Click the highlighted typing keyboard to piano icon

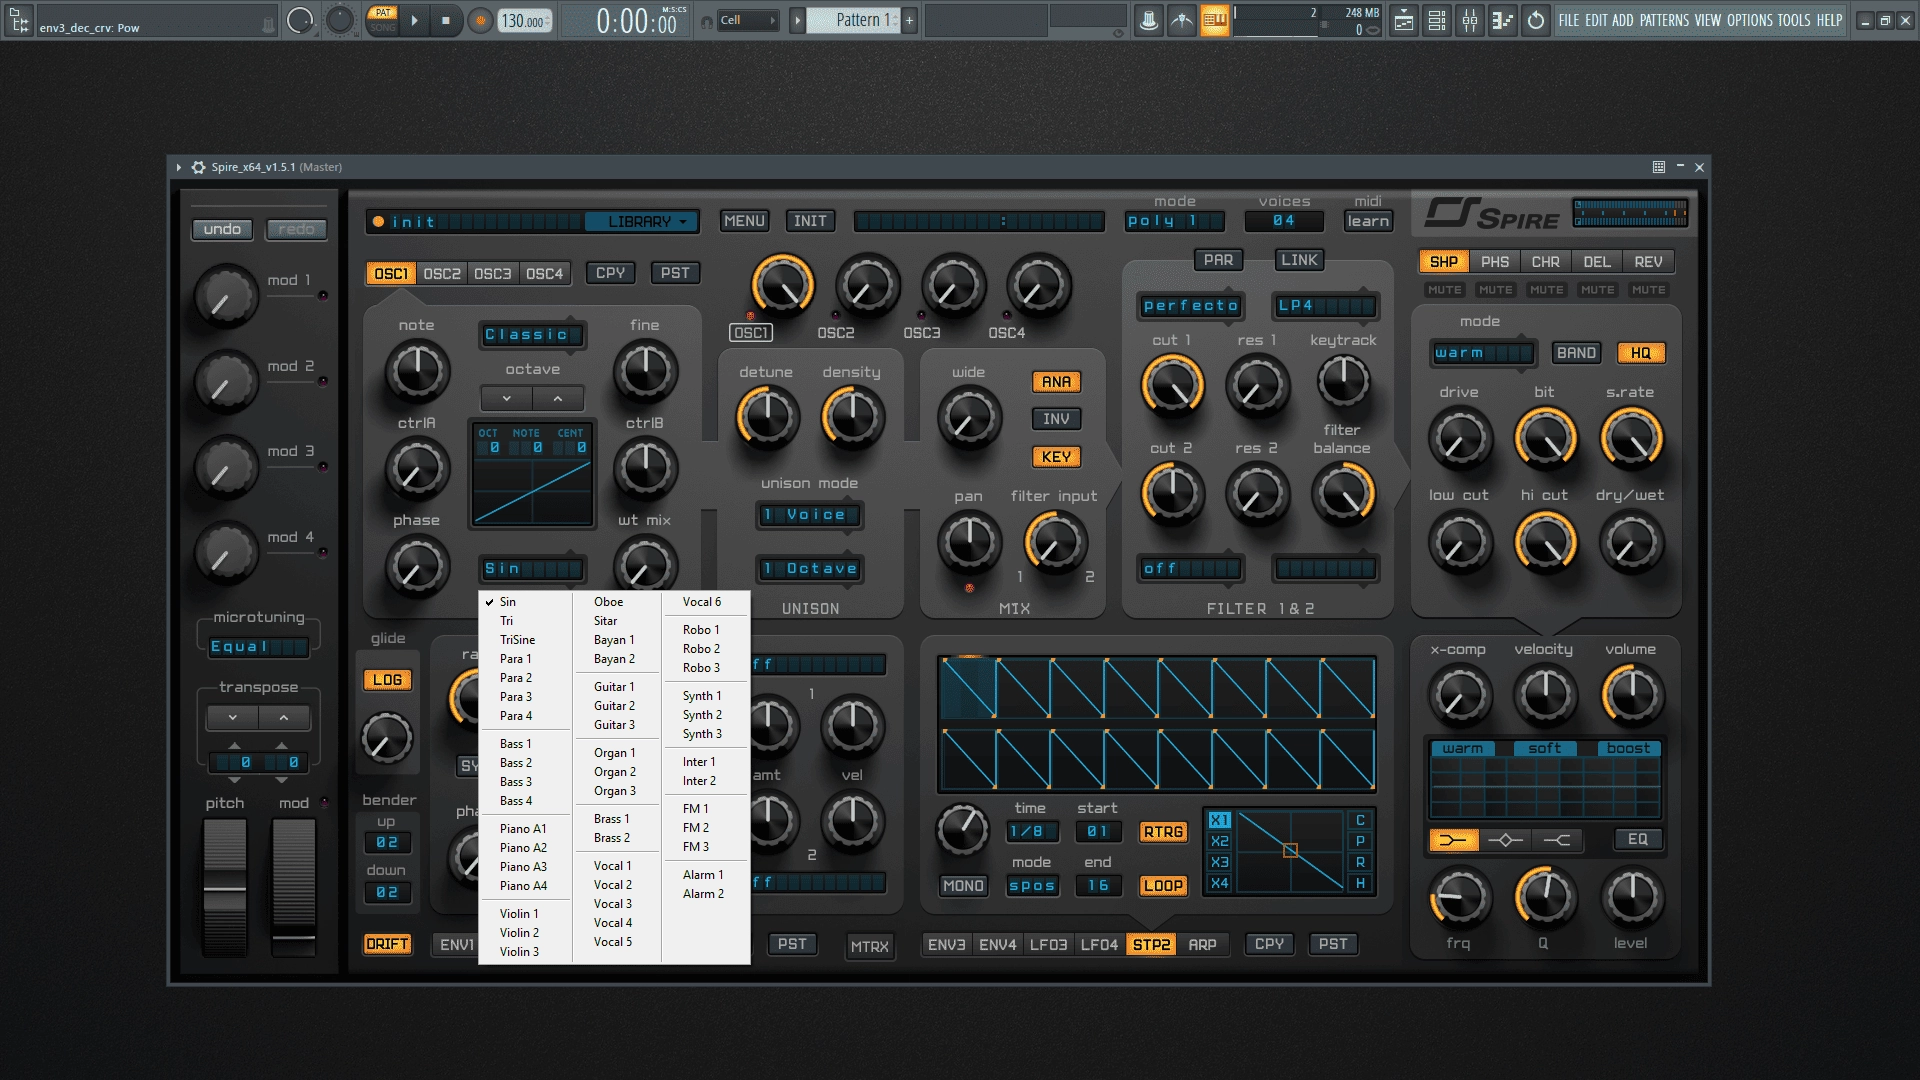click(x=1214, y=20)
